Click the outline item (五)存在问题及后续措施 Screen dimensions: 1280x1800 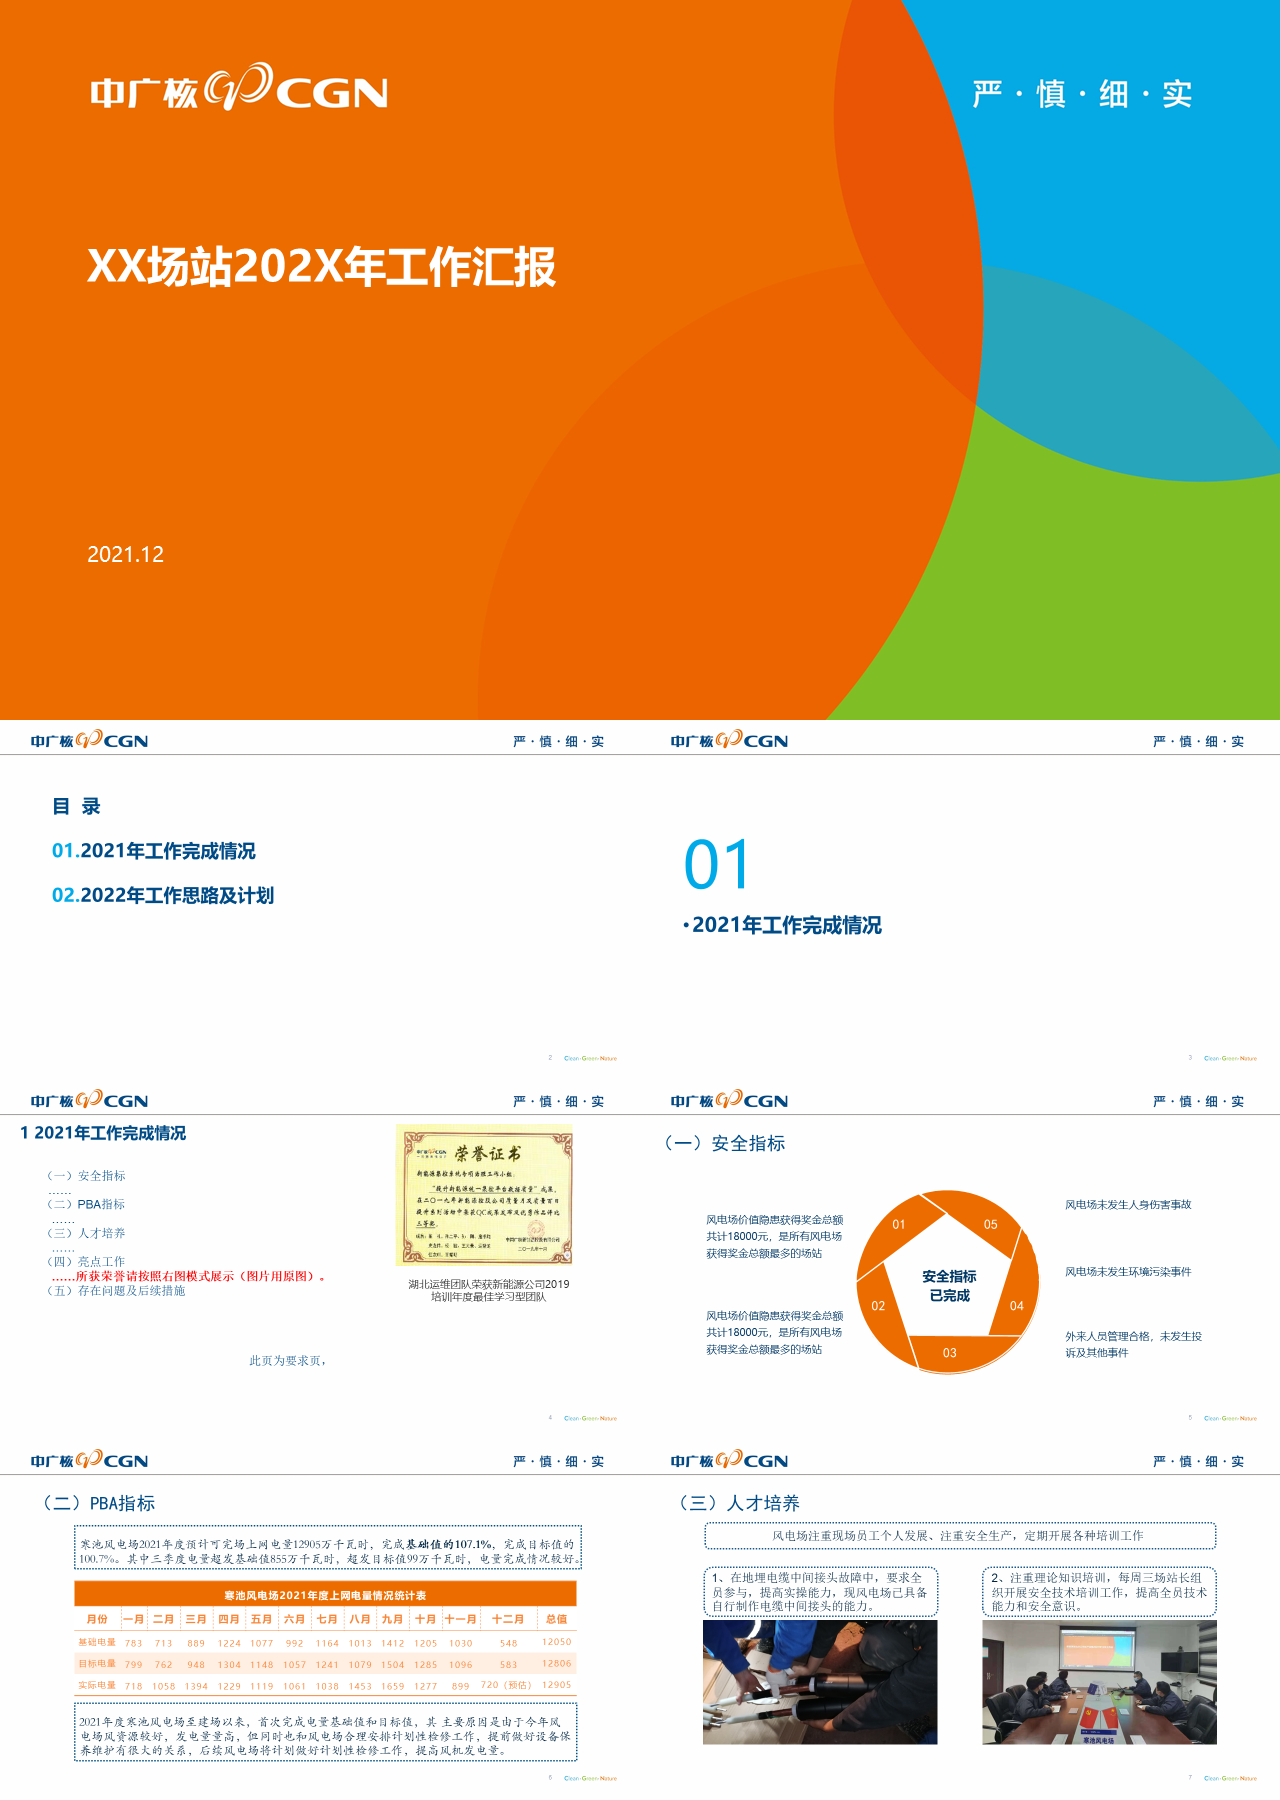116,1291
